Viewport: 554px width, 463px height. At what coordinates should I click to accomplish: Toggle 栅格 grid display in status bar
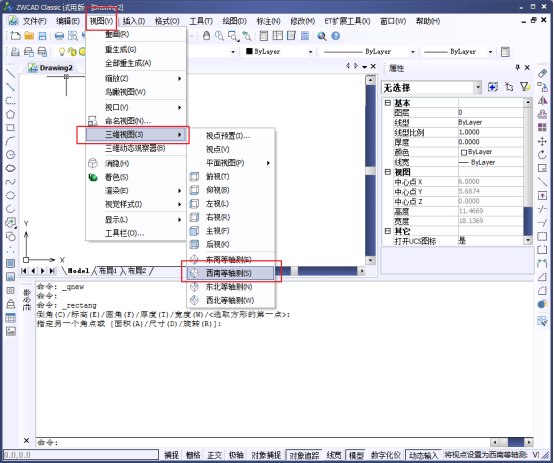tap(193, 455)
